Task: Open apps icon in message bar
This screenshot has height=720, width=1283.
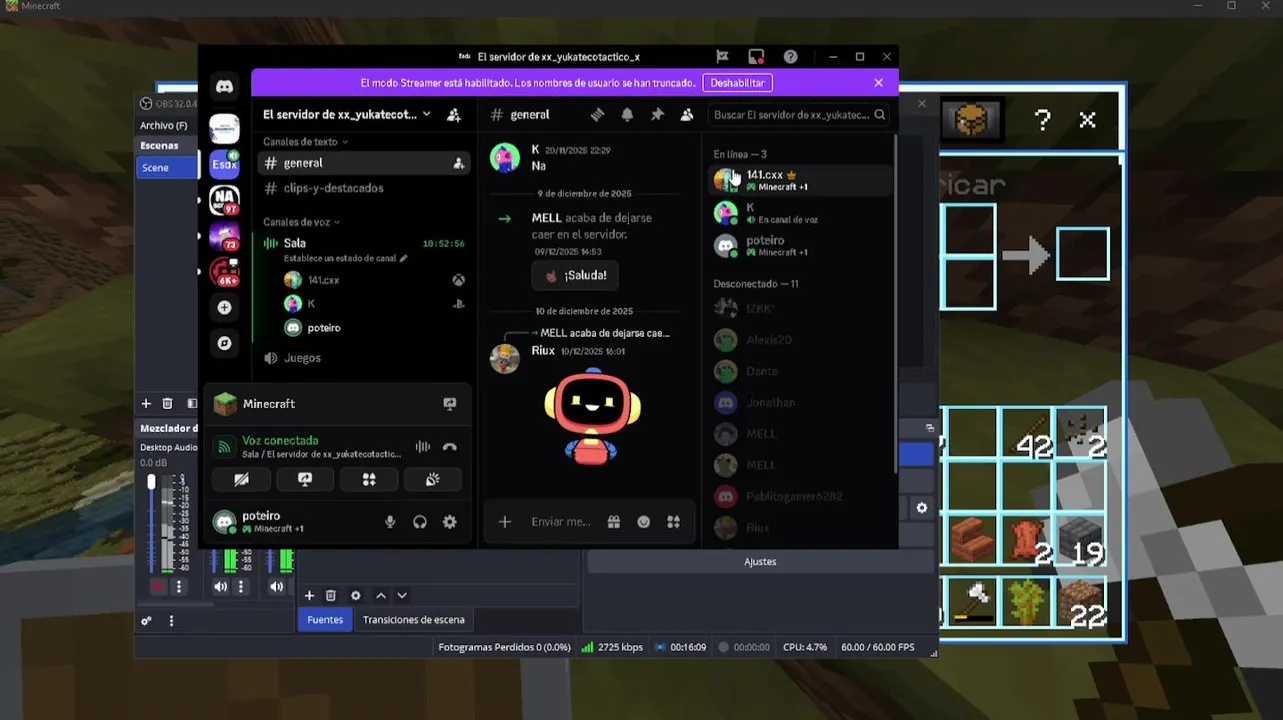Action: point(674,522)
